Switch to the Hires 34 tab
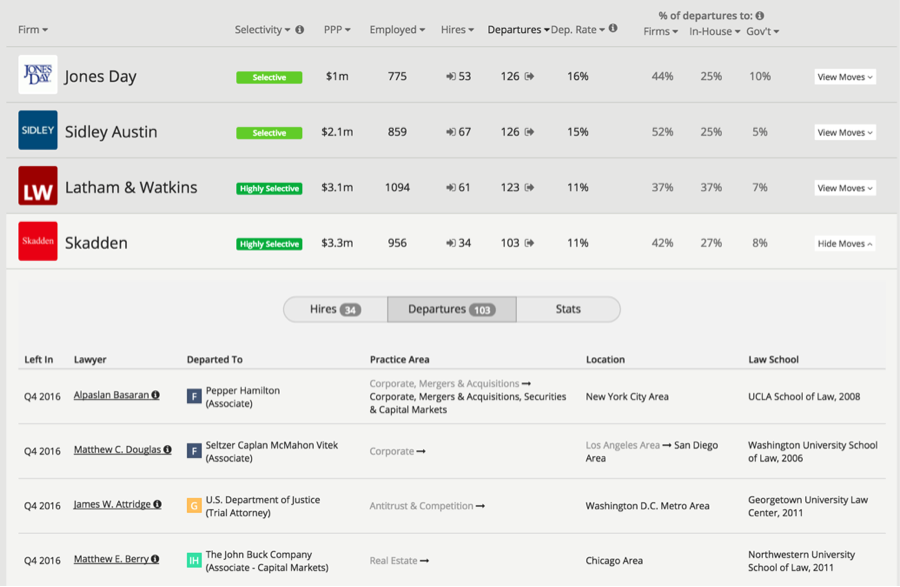This screenshot has width=900, height=587. point(336,309)
